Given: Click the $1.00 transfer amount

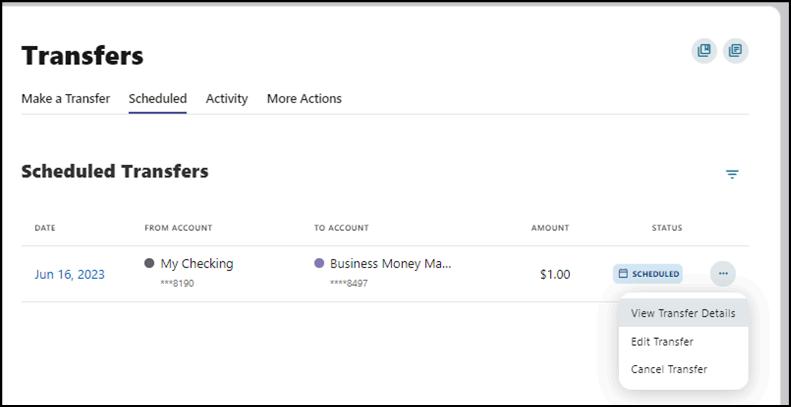Looking at the screenshot, I should pos(555,274).
